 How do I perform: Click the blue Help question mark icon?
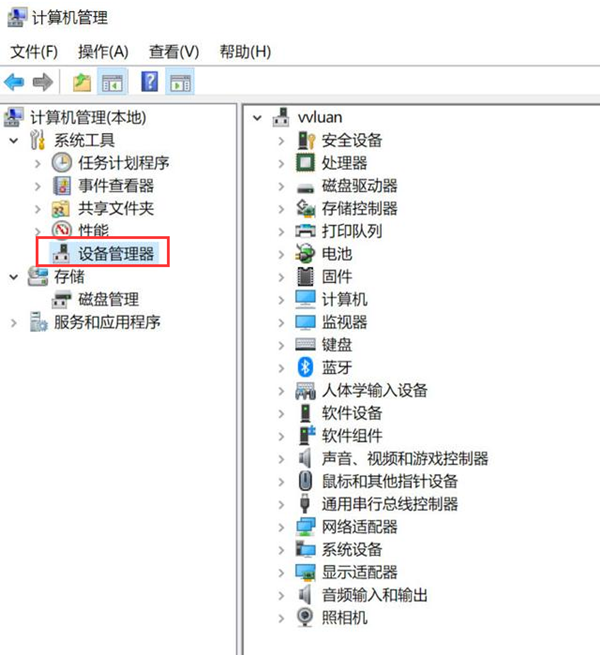pos(150,81)
